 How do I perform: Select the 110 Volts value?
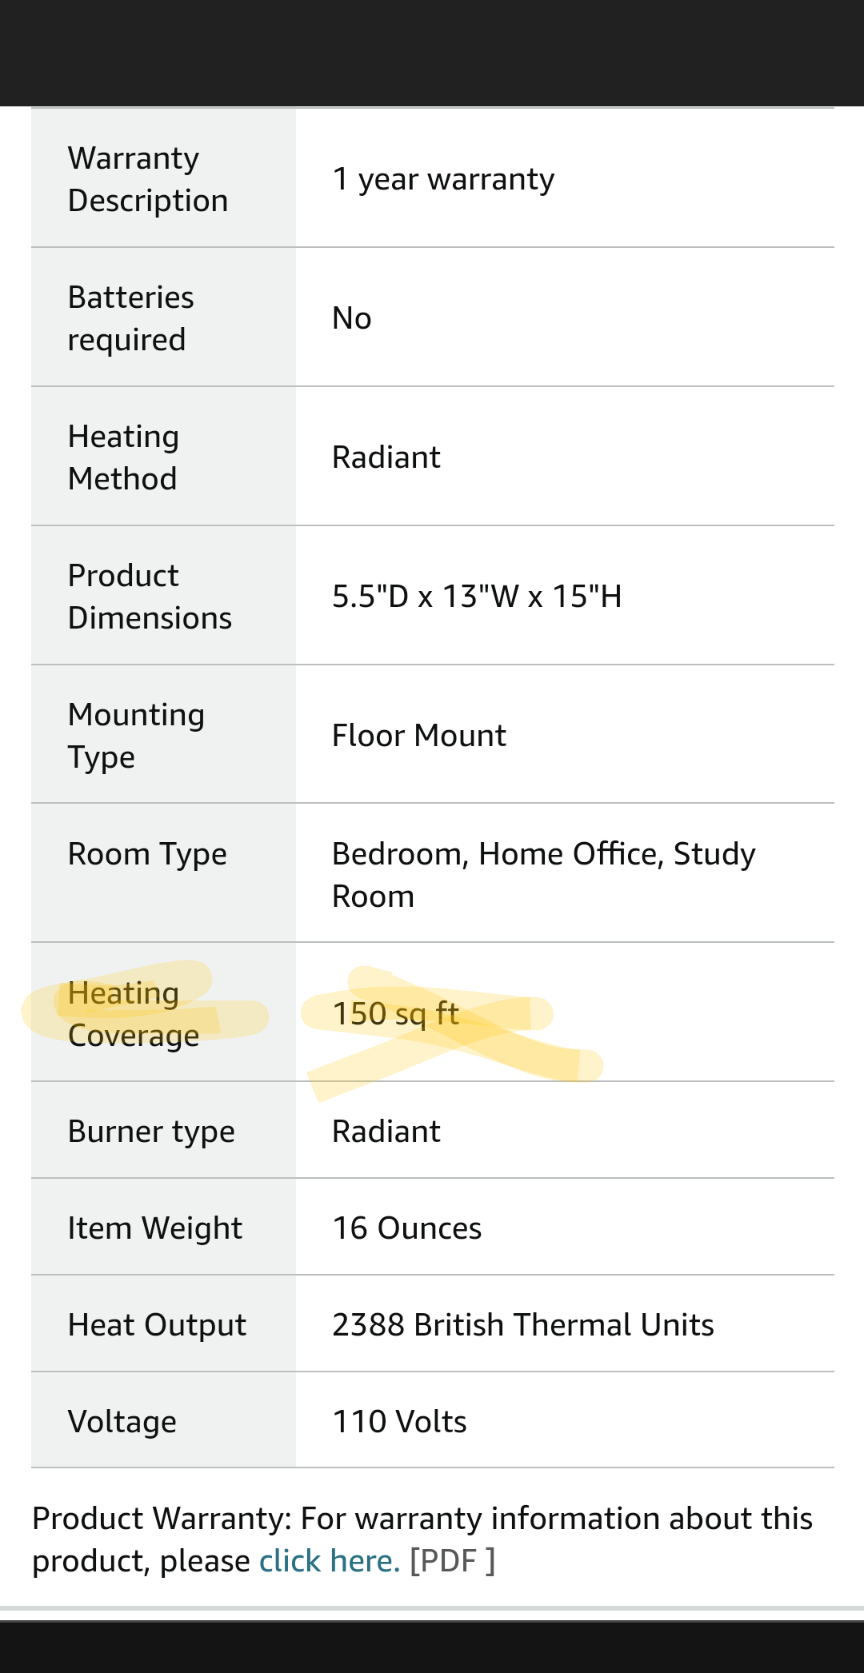(400, 1422)
